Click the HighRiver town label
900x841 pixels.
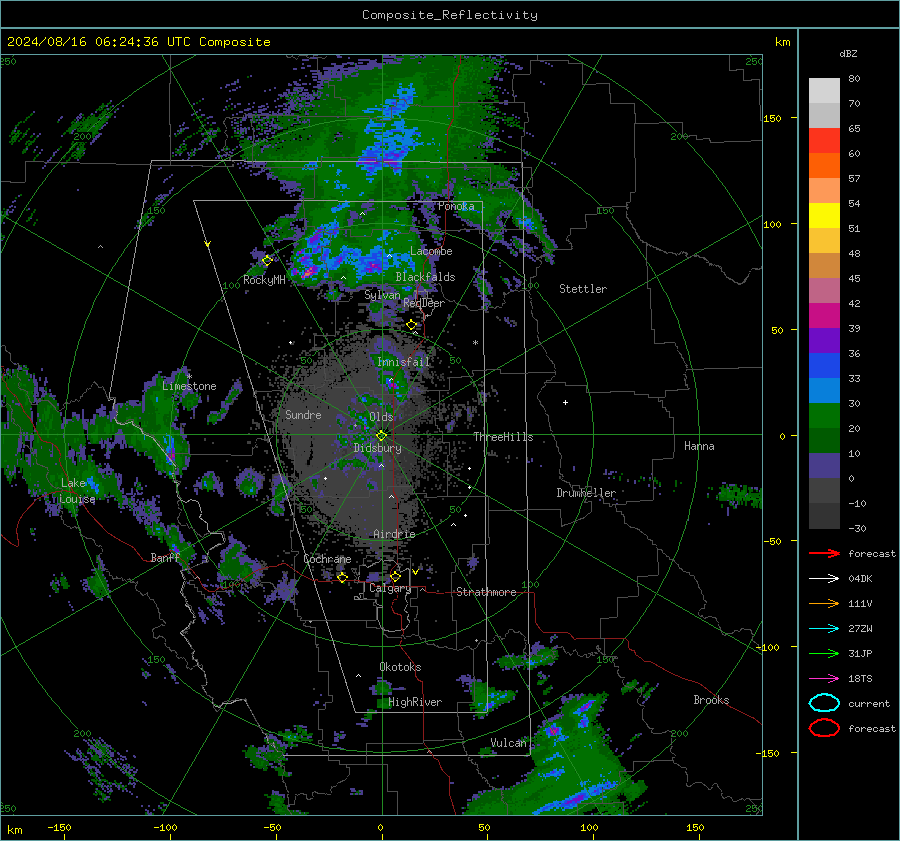415,702
